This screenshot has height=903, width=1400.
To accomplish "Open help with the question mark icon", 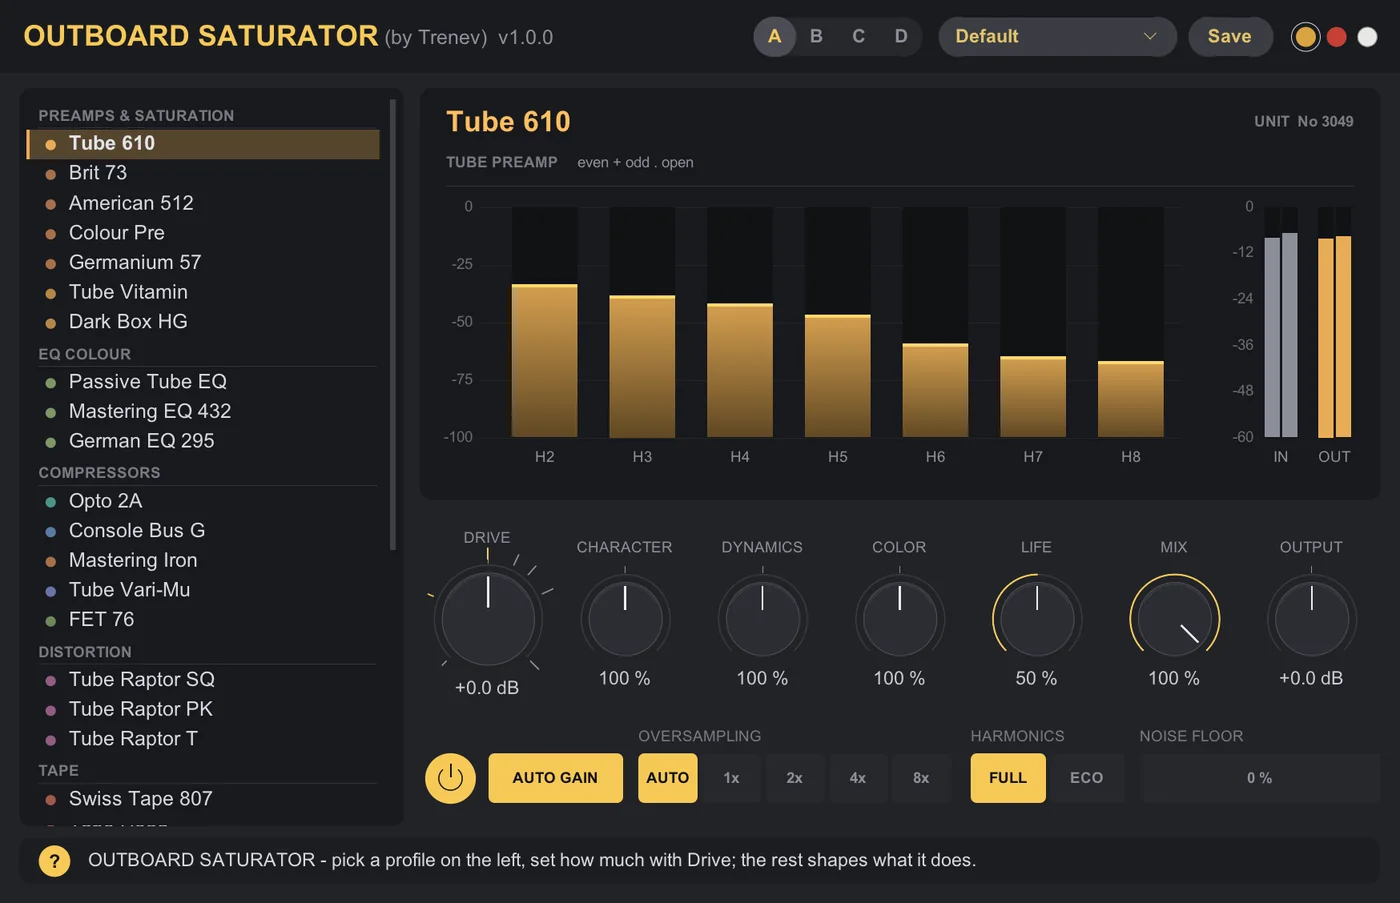I will click(x=55, y=860).
